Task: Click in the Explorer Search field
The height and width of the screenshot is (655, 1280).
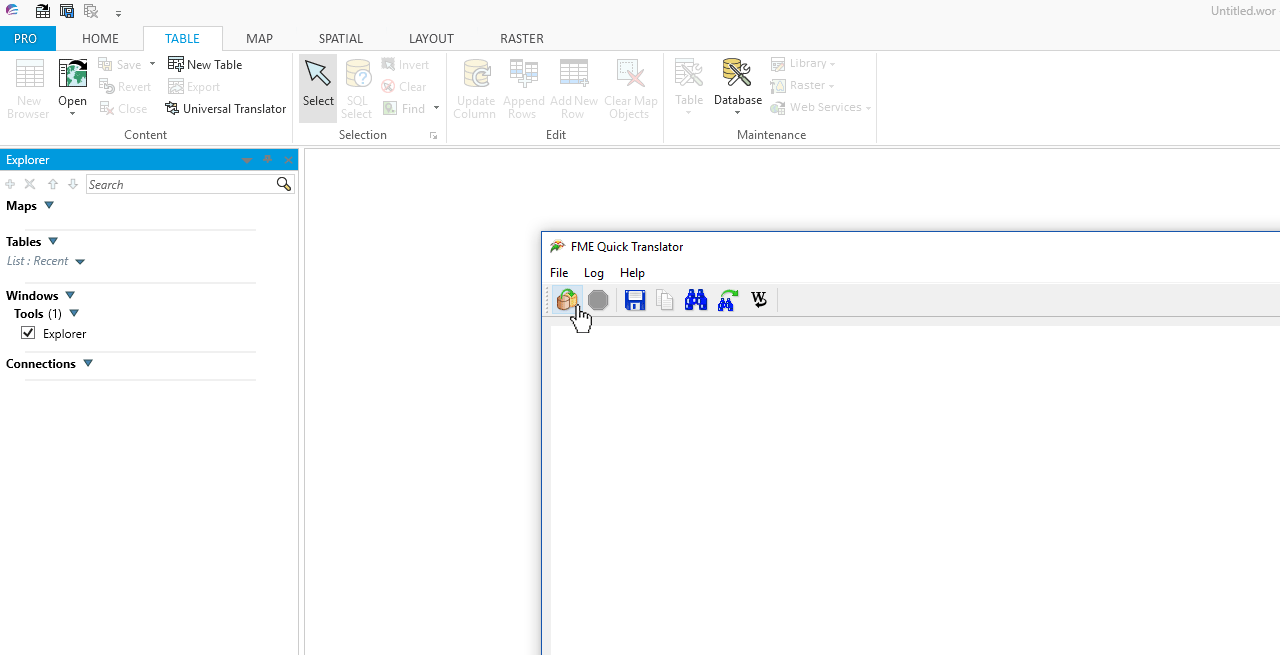Action: [180, 184]
